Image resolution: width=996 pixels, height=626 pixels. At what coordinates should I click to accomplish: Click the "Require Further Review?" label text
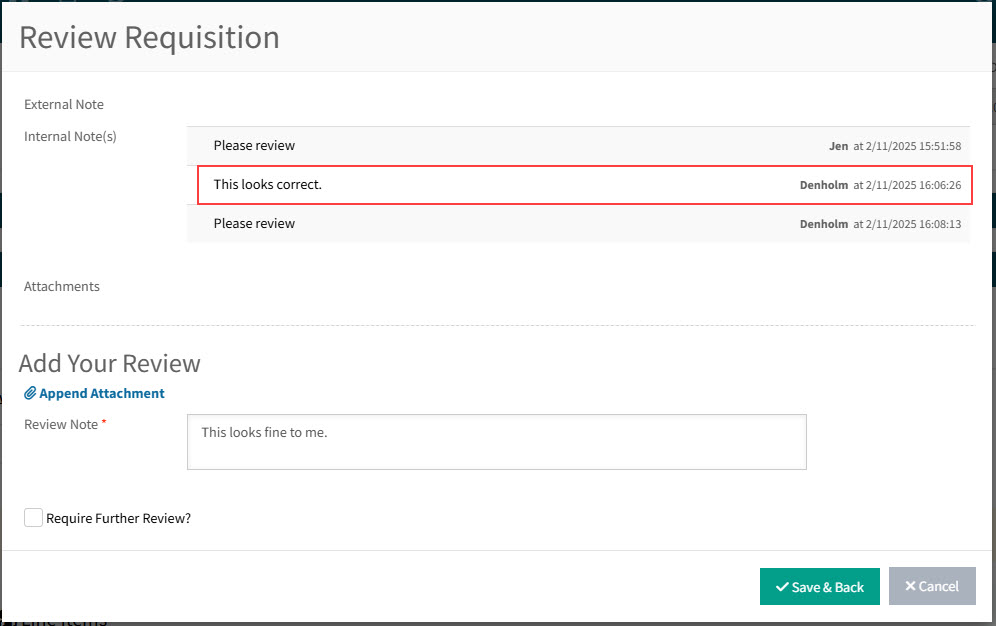118,519
